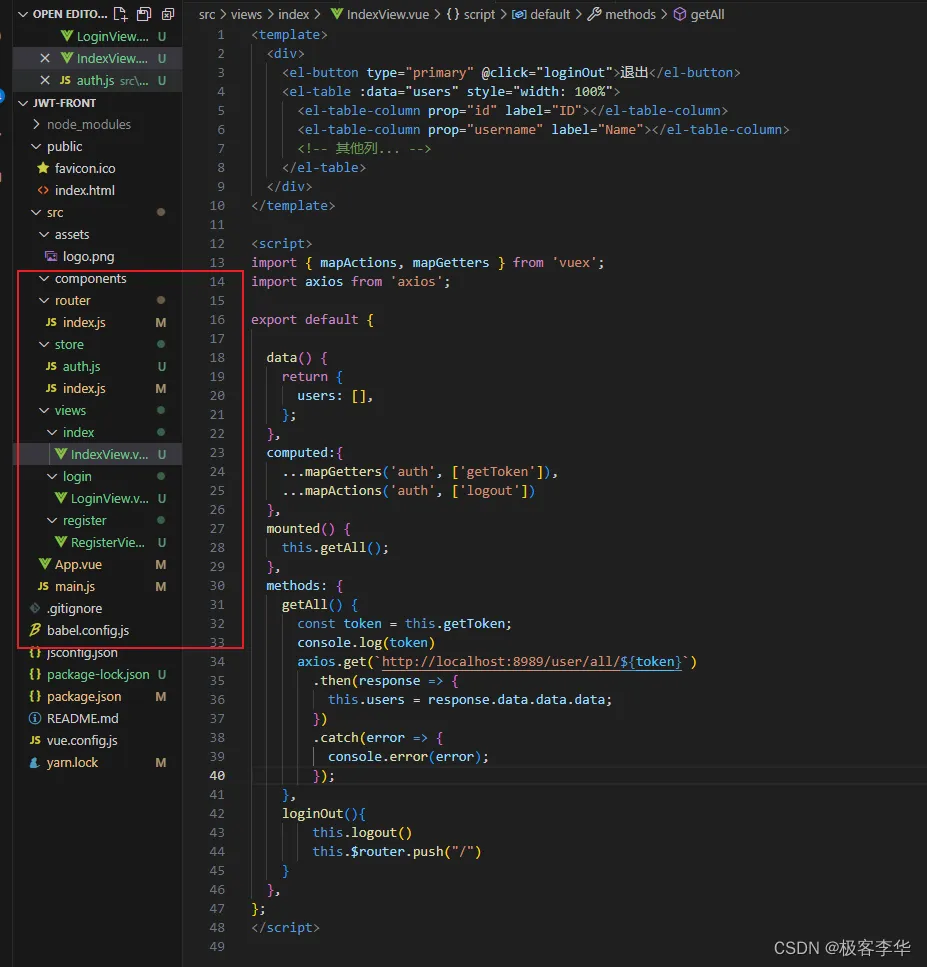Click the Save All icon in Open Editors
Image resolution: width=927 pixels, height=967 pixels.
[x=144, y=14]
